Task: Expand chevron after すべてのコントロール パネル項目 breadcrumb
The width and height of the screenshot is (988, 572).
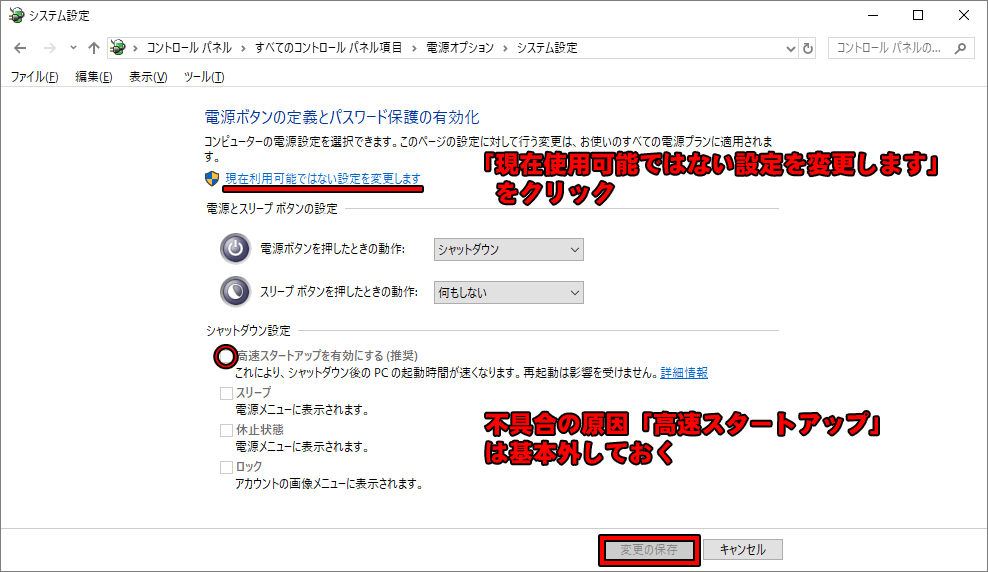Action: pyautogui.click(x=414, y=48)
